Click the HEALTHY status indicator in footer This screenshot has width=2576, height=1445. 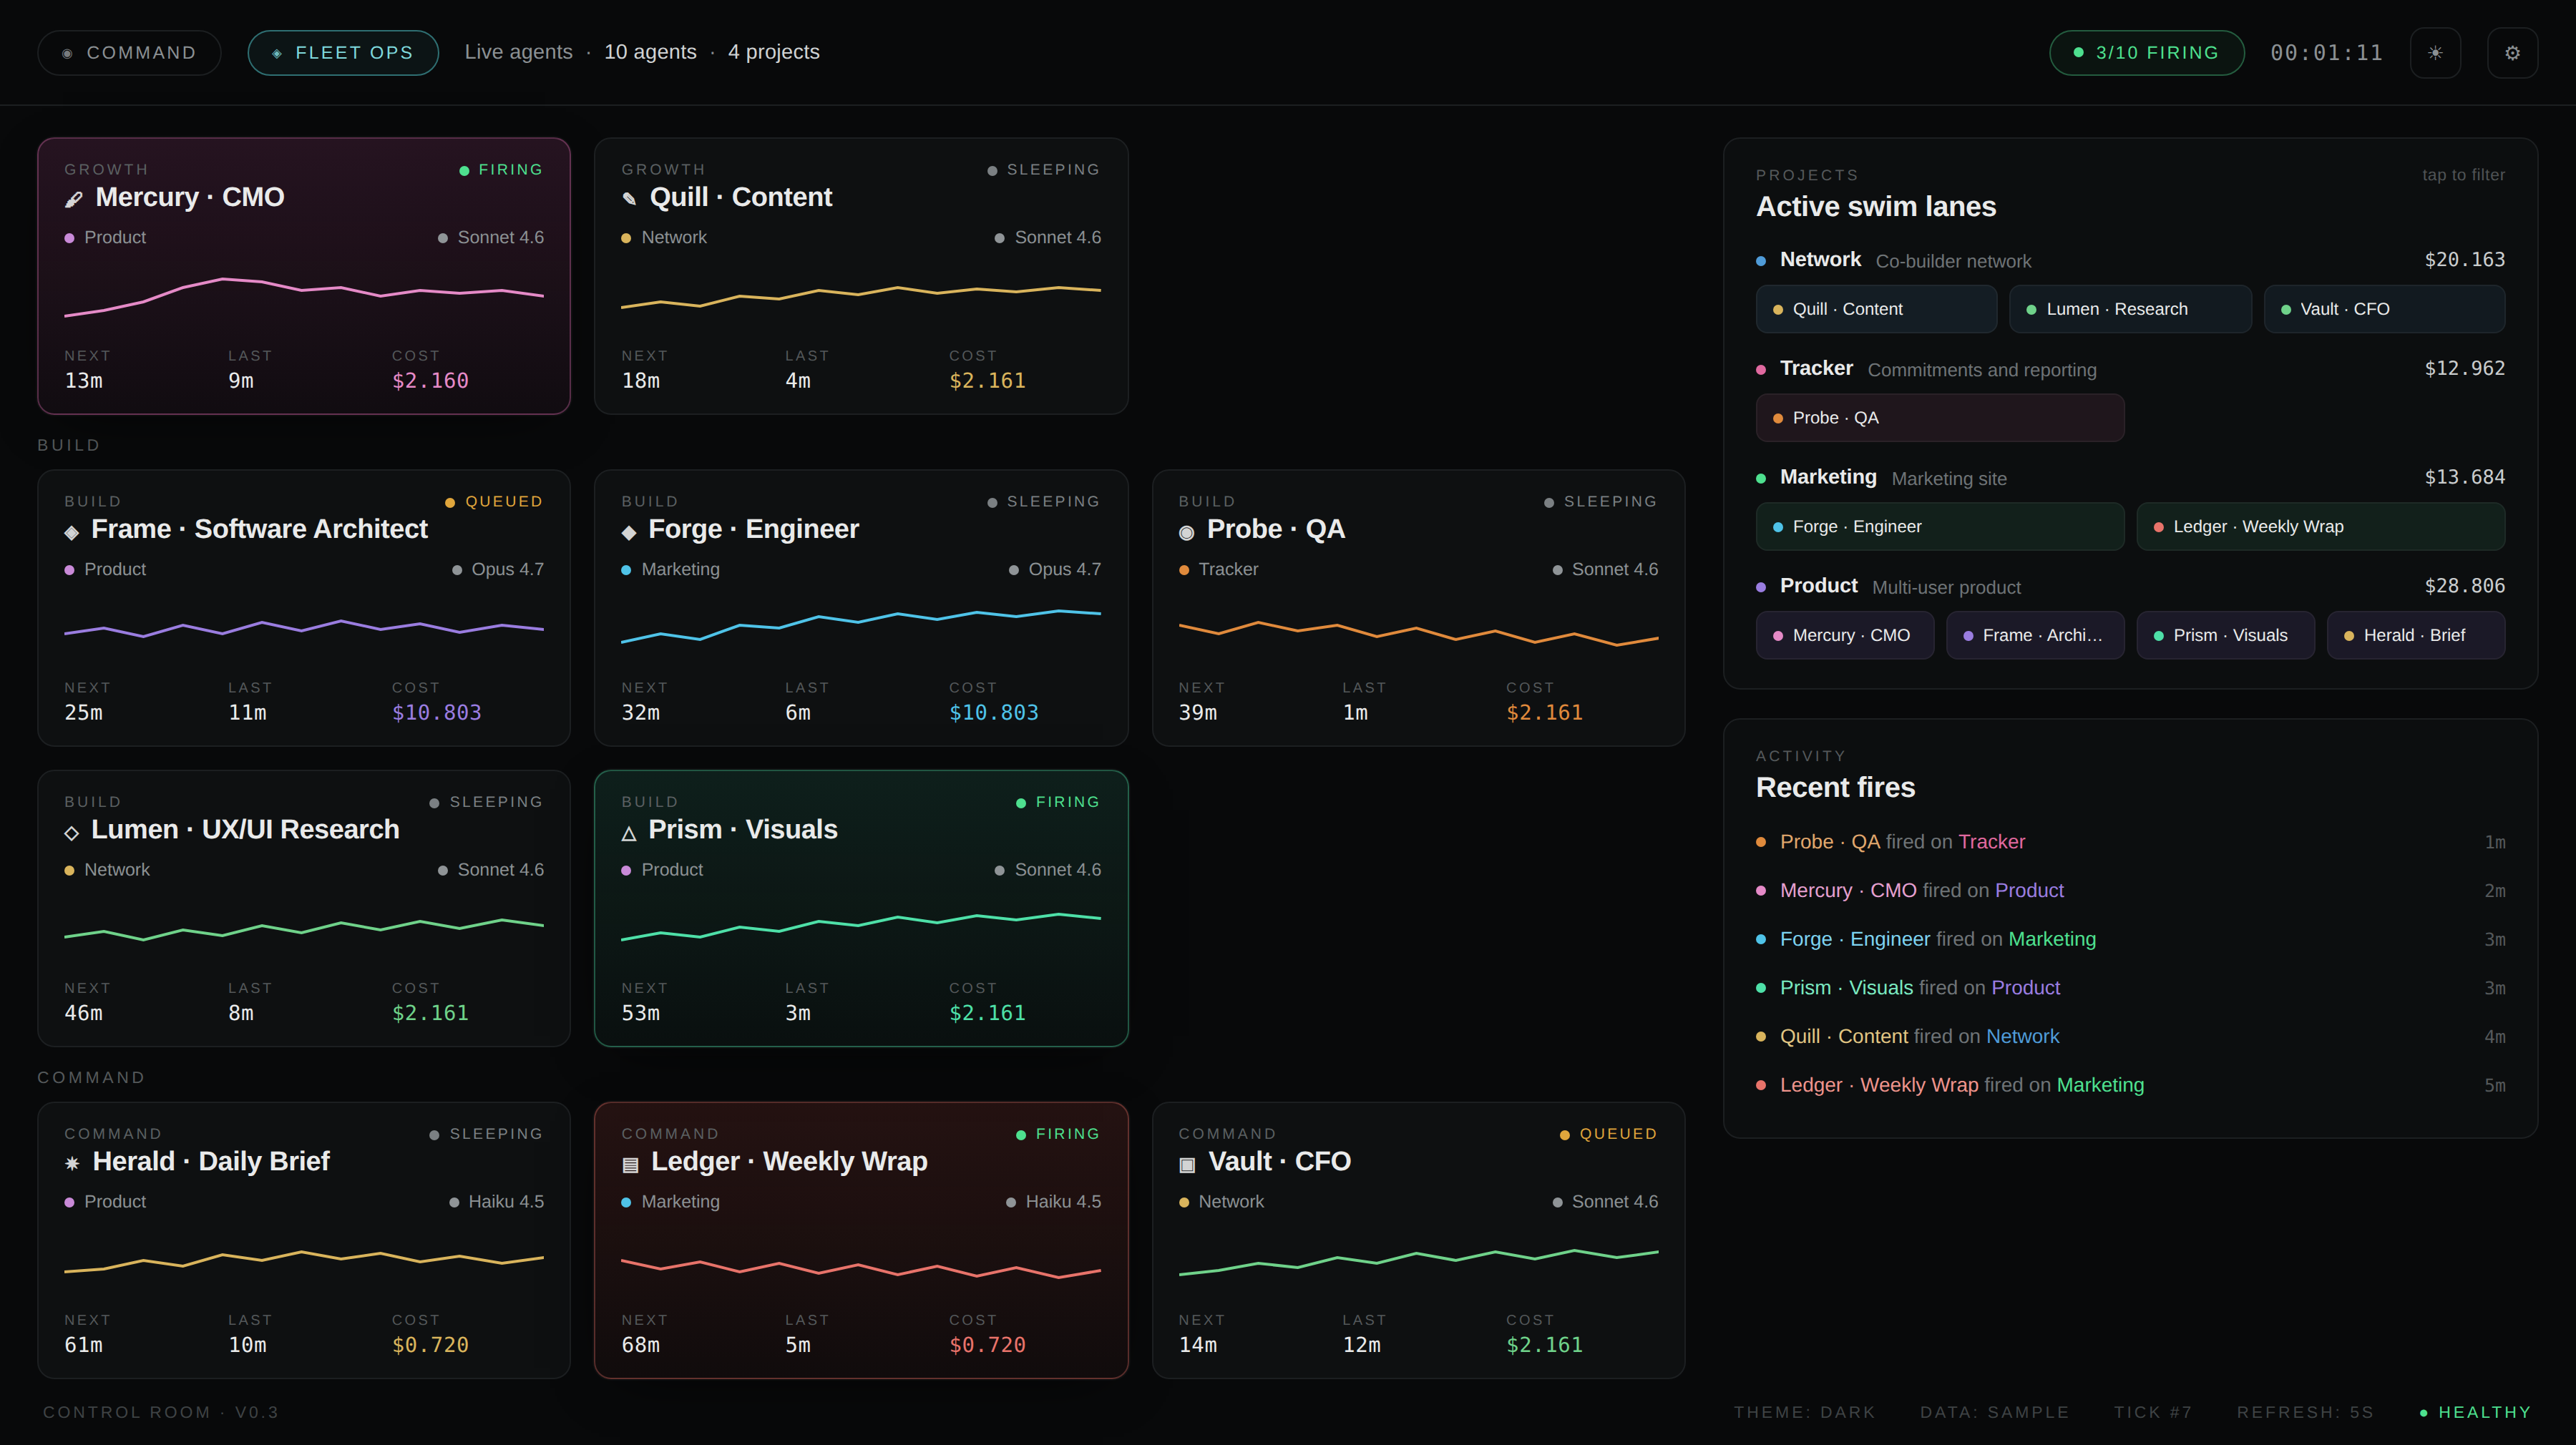(x=2476, y=1413)
